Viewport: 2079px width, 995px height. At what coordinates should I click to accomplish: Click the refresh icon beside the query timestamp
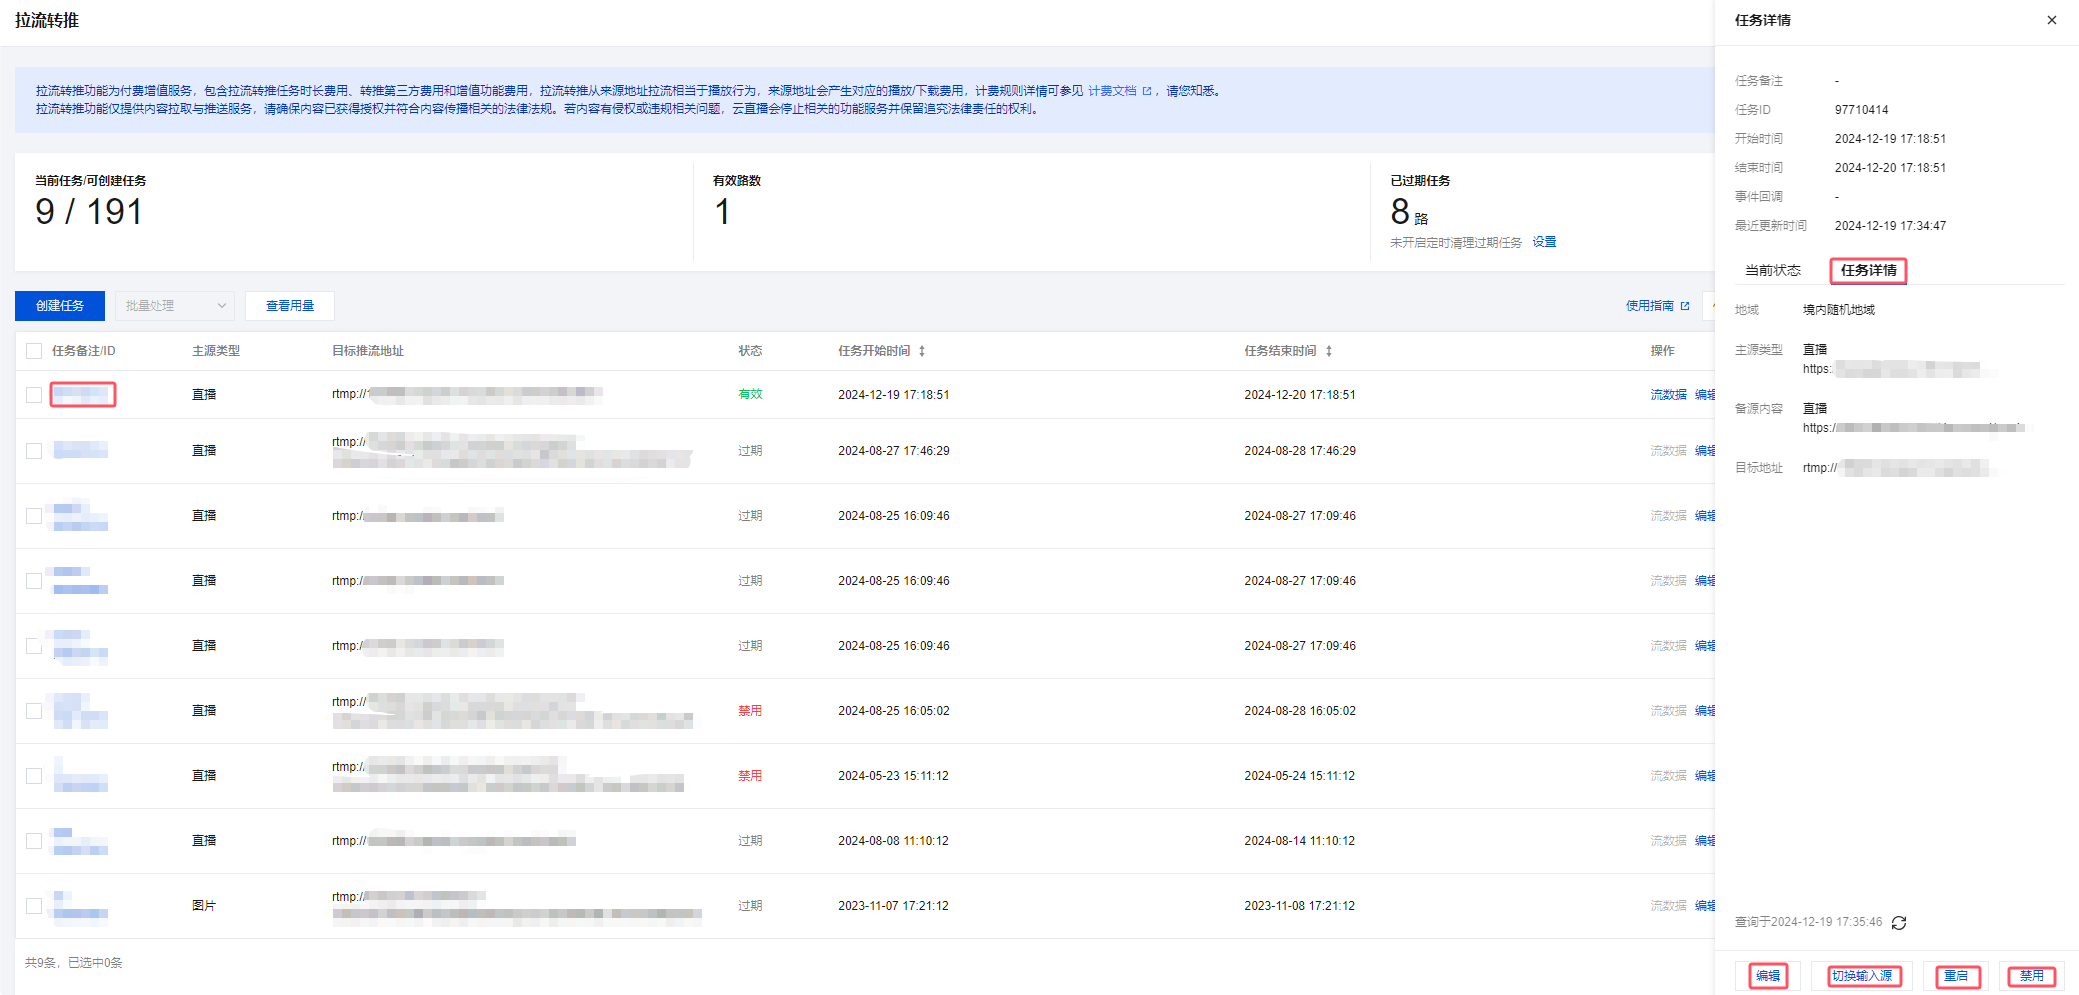[1899, 923]
